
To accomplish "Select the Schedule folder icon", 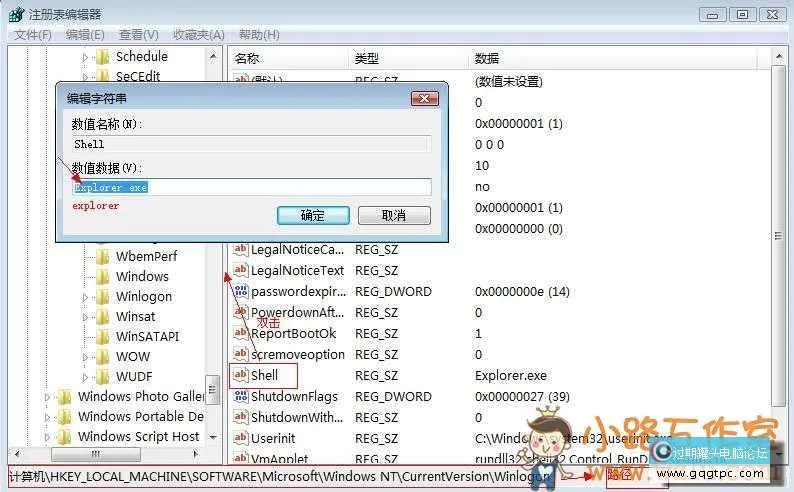I will [103, 57].
